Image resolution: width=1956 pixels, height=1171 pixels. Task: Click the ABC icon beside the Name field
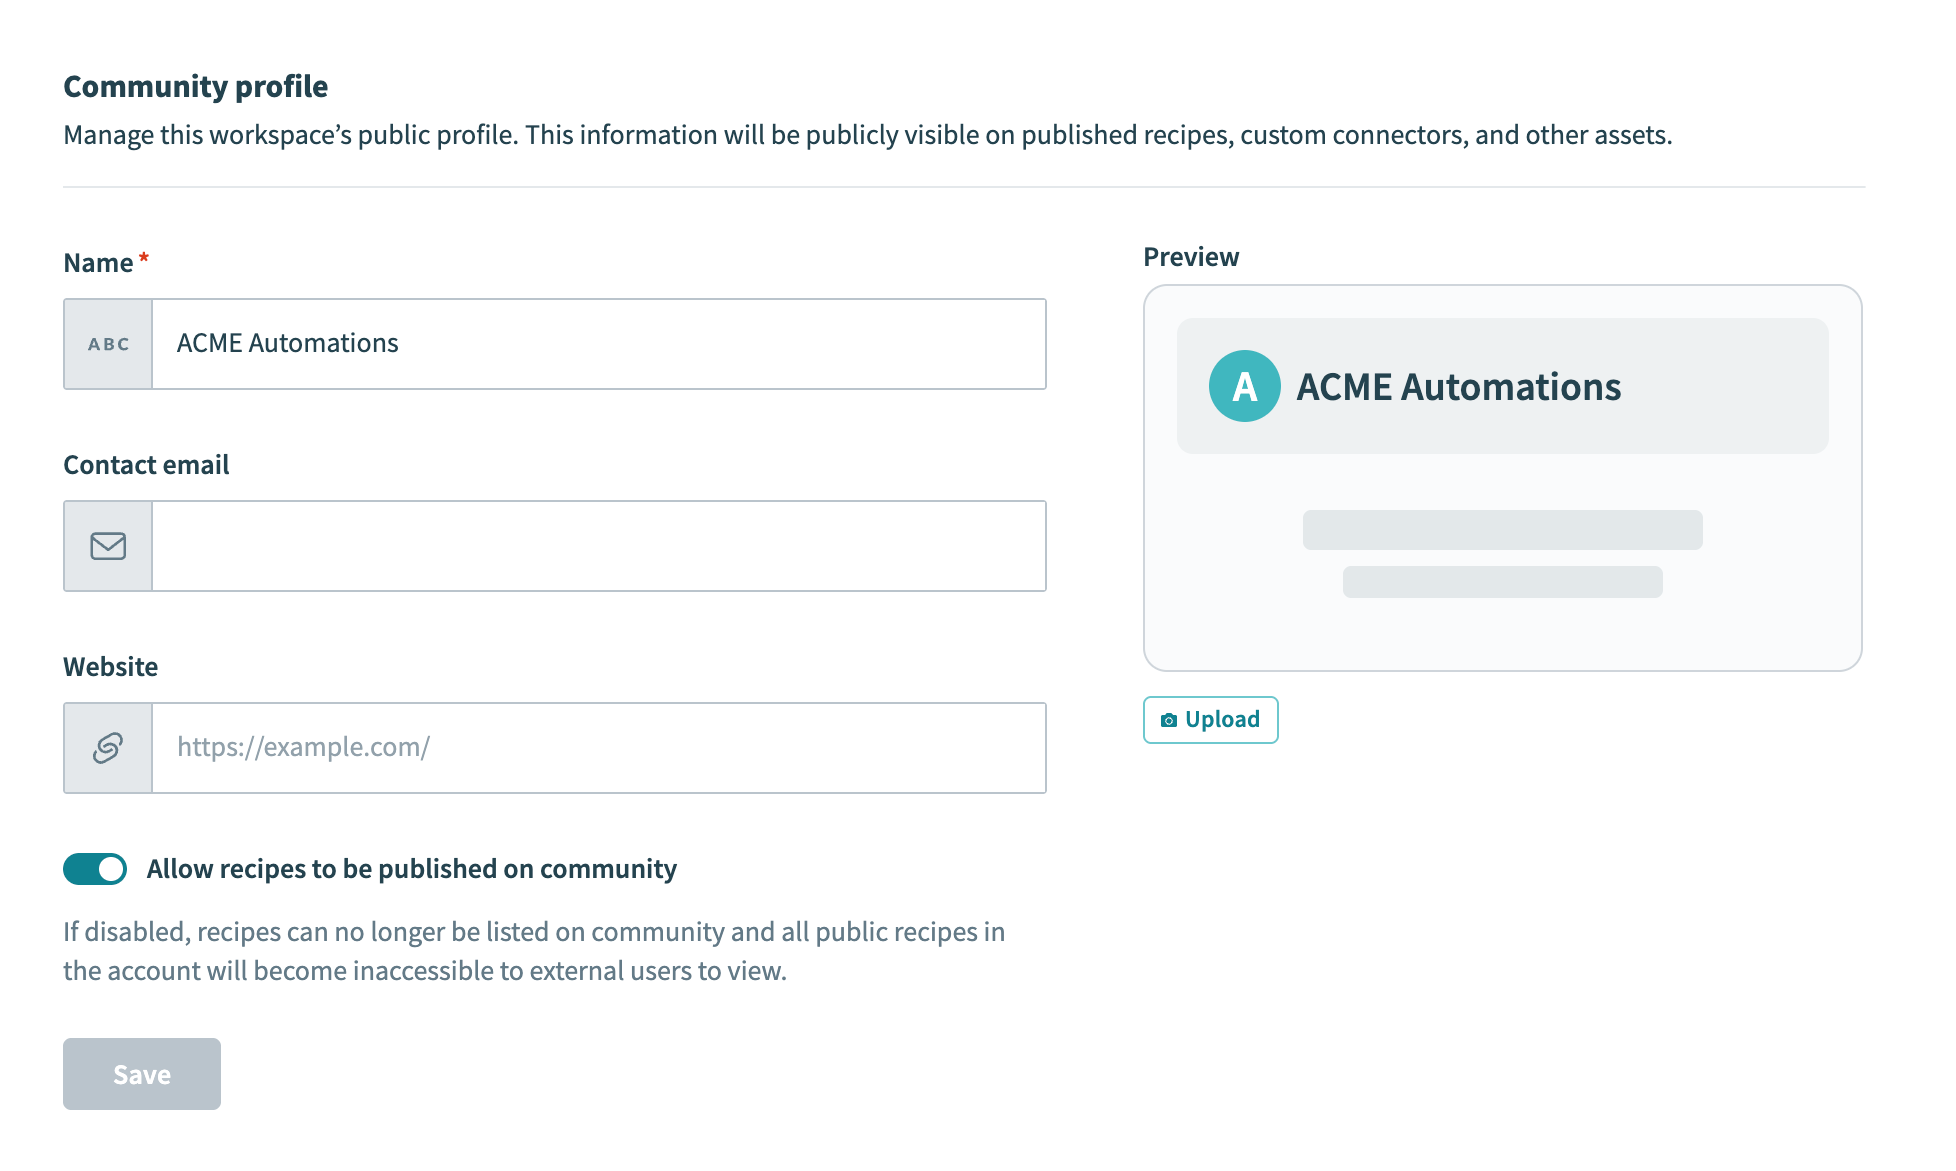(107, 343)
